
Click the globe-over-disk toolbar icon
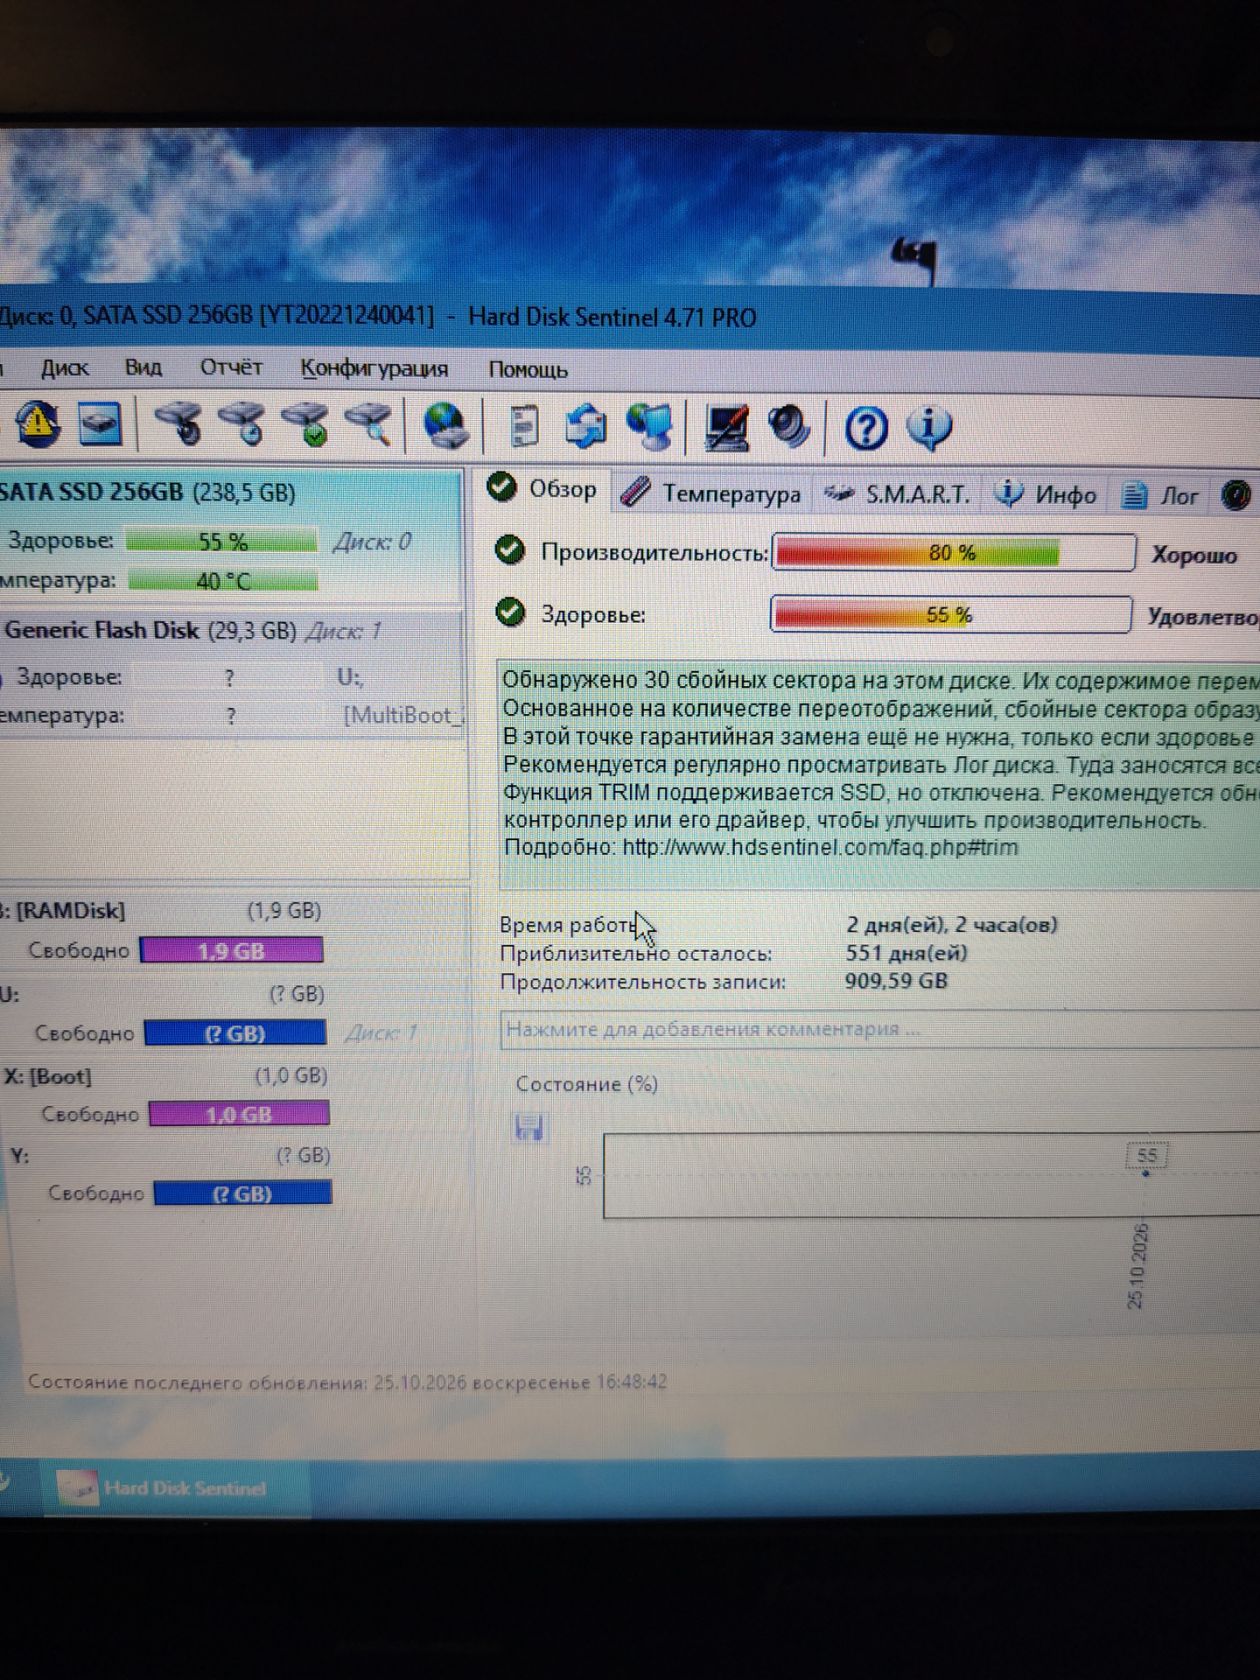click(x=445, y=425)
